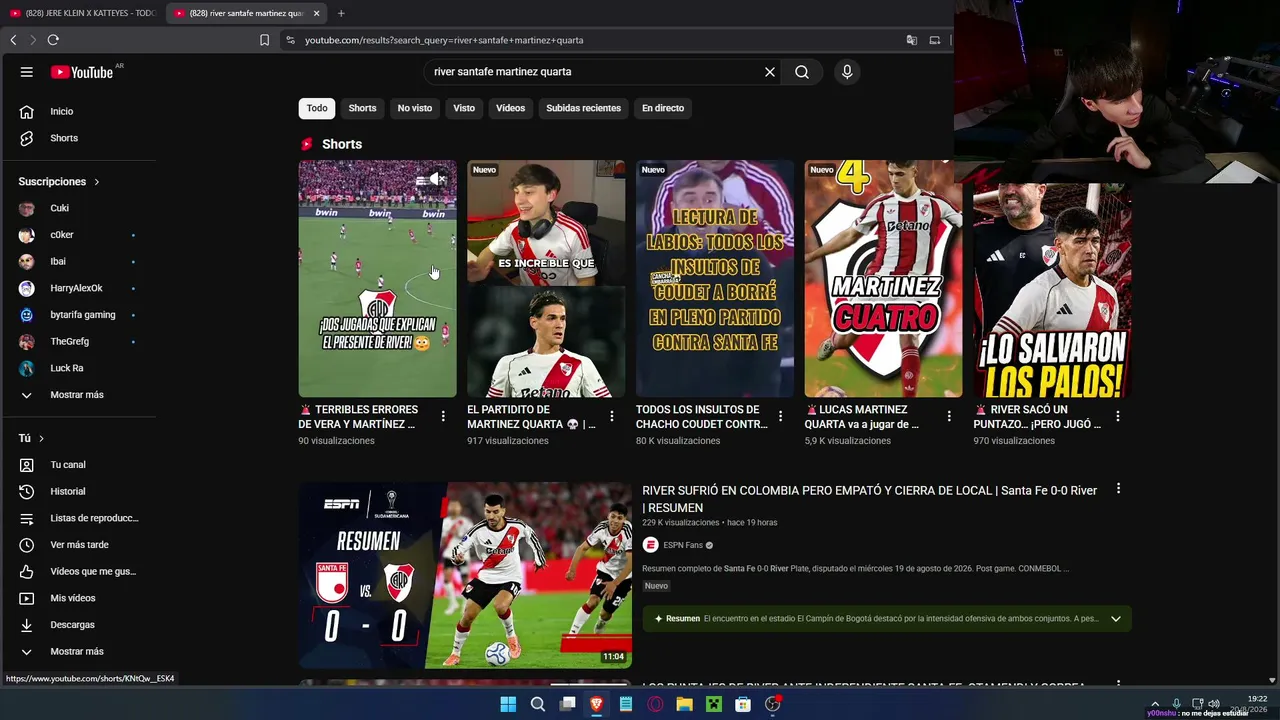Screen dimensions: 1280x720
Task: Open options menu for EL PARTIDITO short
Action: [x=612, y=416]
